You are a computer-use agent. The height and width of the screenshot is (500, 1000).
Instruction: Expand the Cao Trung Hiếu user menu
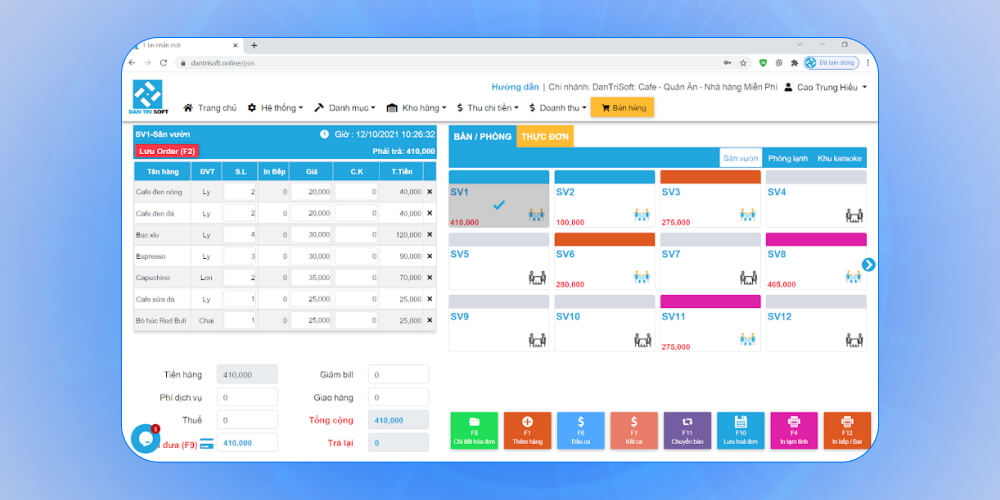(825, 87)
